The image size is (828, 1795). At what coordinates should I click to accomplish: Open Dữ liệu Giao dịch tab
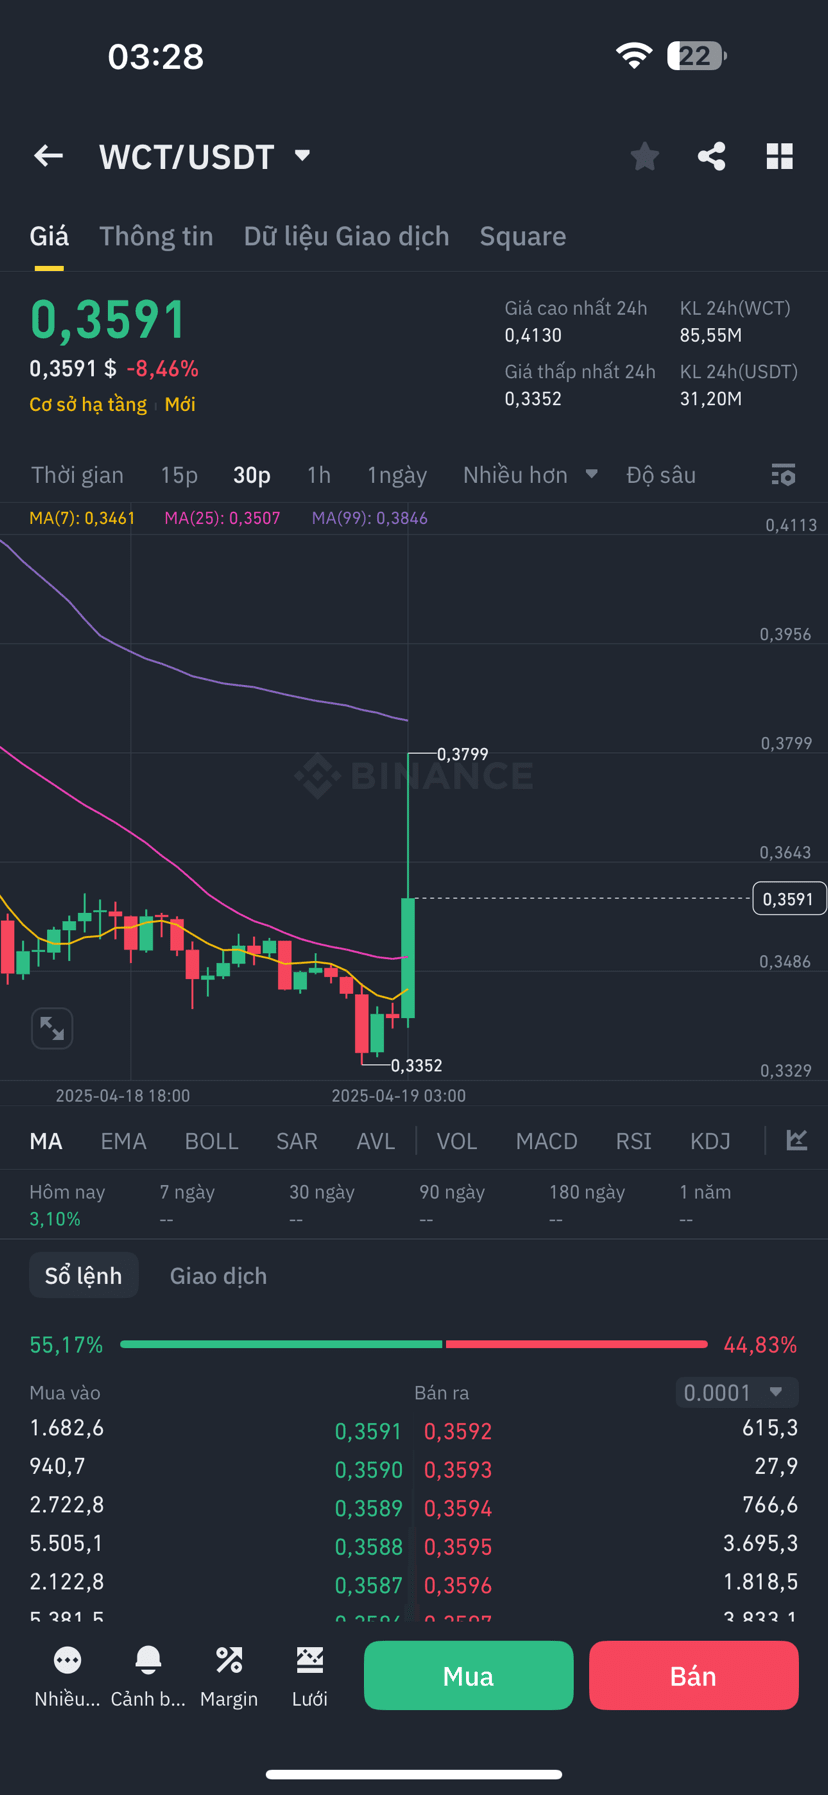click(x=346, y=236)
